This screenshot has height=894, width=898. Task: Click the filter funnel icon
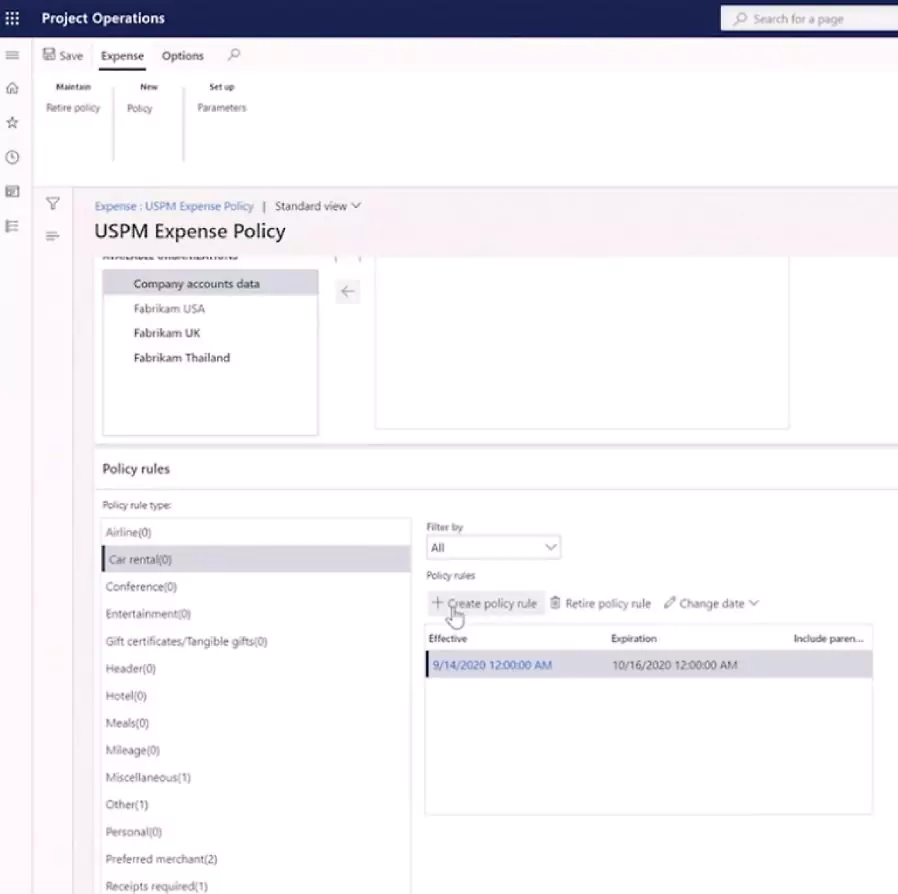(x=53, y=204)
